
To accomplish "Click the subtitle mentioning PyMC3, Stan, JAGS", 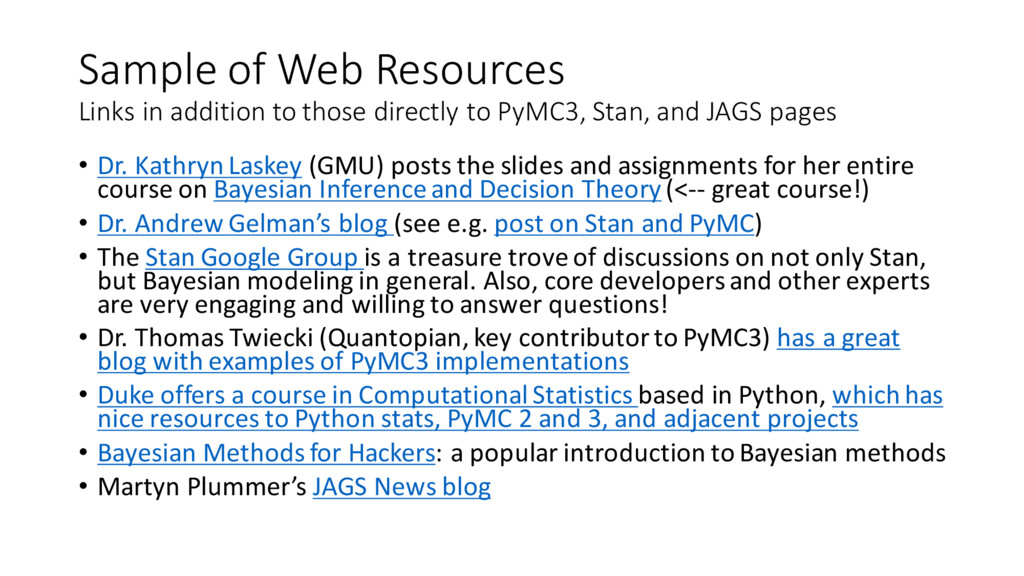I will pos(457,112).
